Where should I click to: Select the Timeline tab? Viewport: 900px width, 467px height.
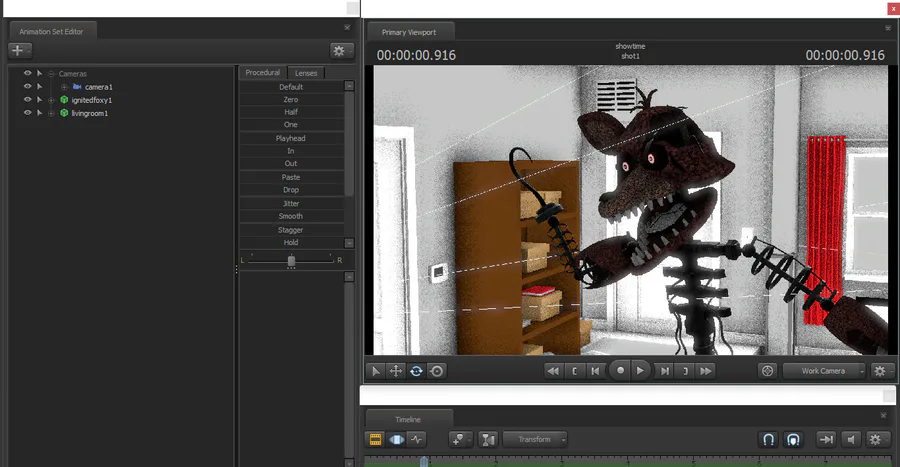click(408, 419)
